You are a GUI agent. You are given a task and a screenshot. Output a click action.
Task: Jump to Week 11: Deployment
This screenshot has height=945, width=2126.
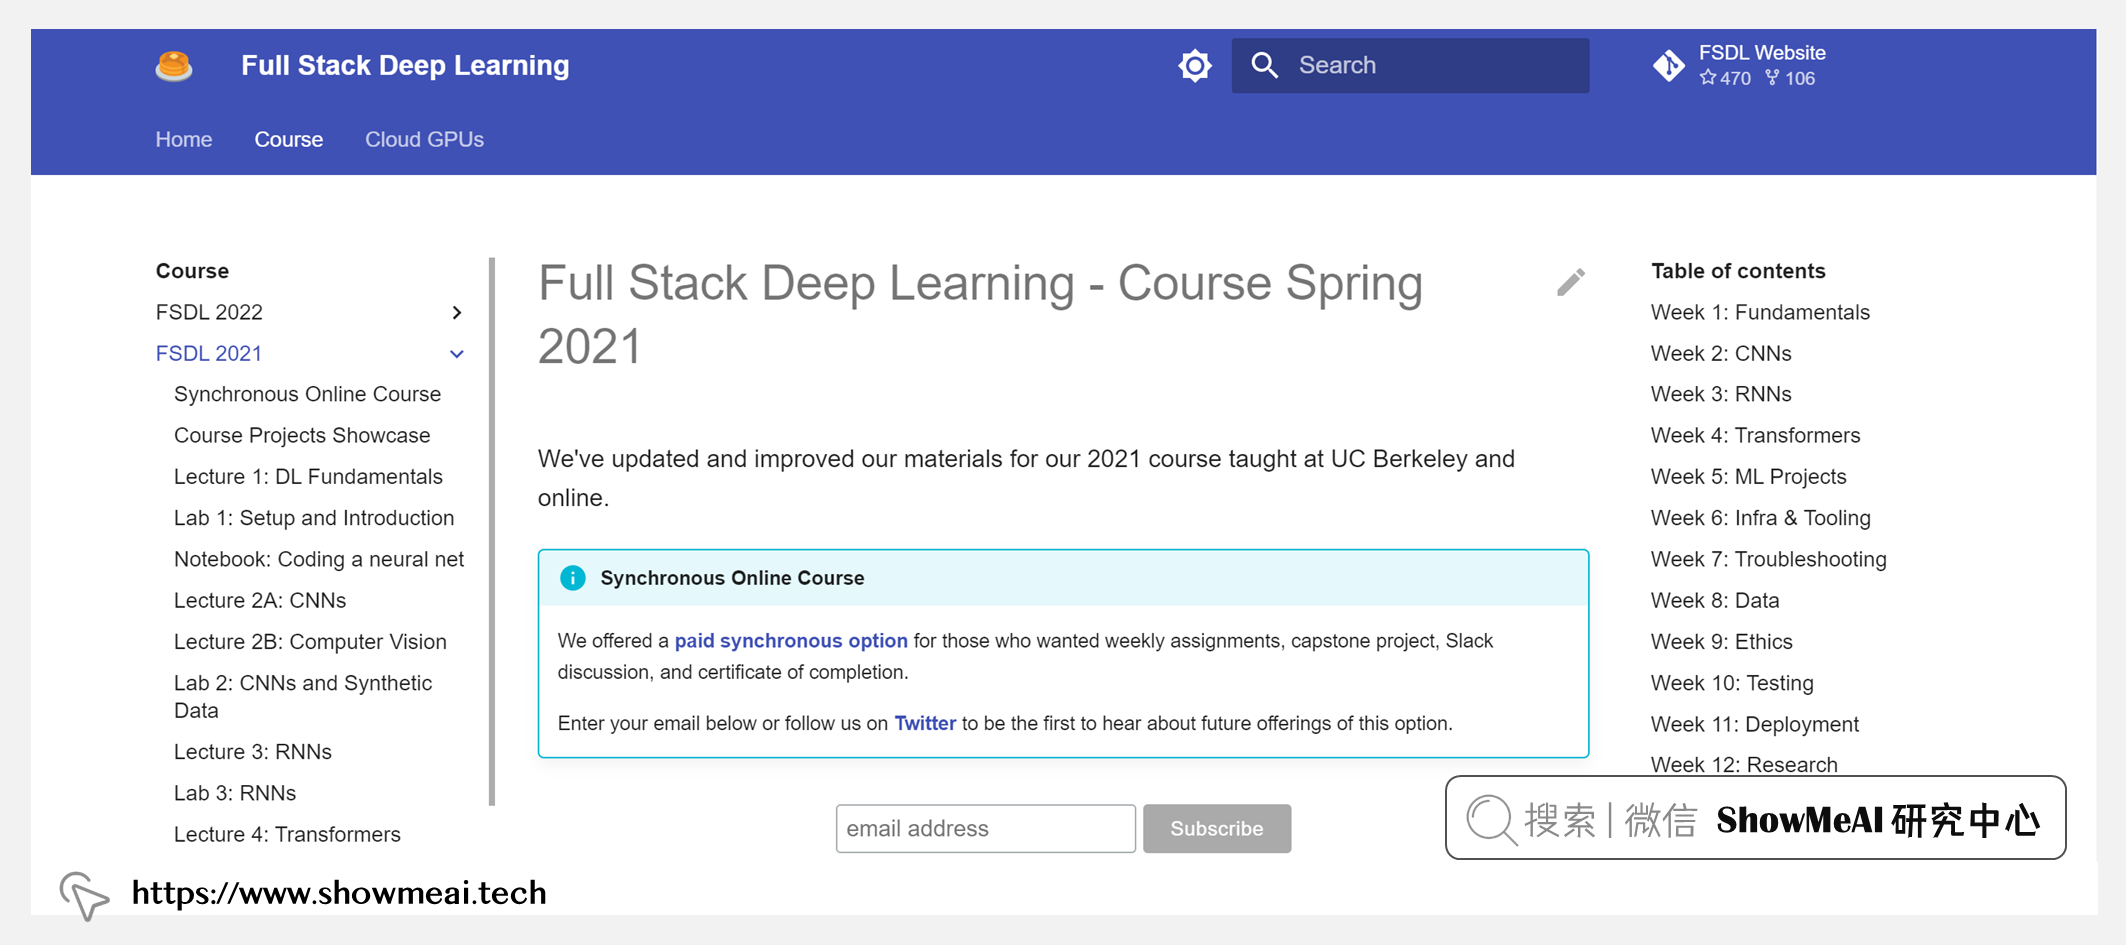coord(1754,724)
